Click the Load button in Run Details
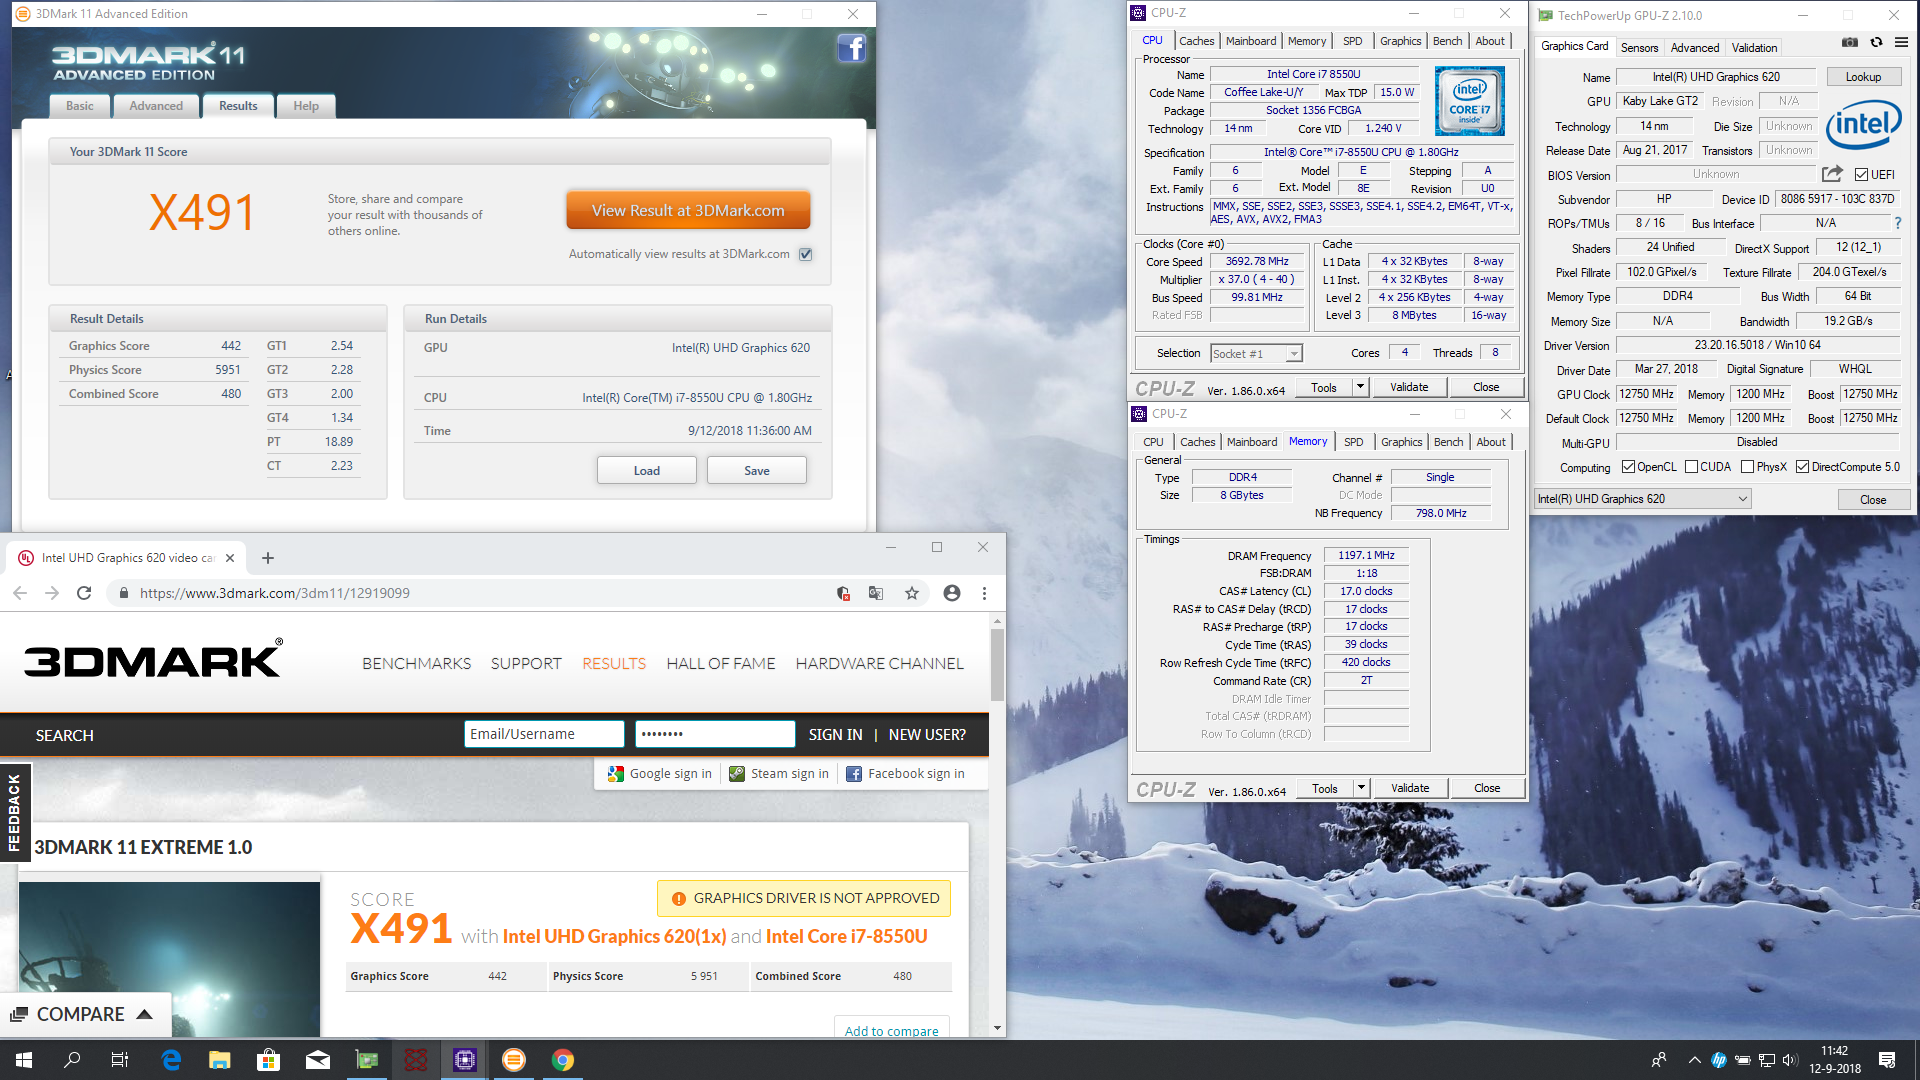Viewport: 1920px width, 1080px height. click(x=647, y=471)
